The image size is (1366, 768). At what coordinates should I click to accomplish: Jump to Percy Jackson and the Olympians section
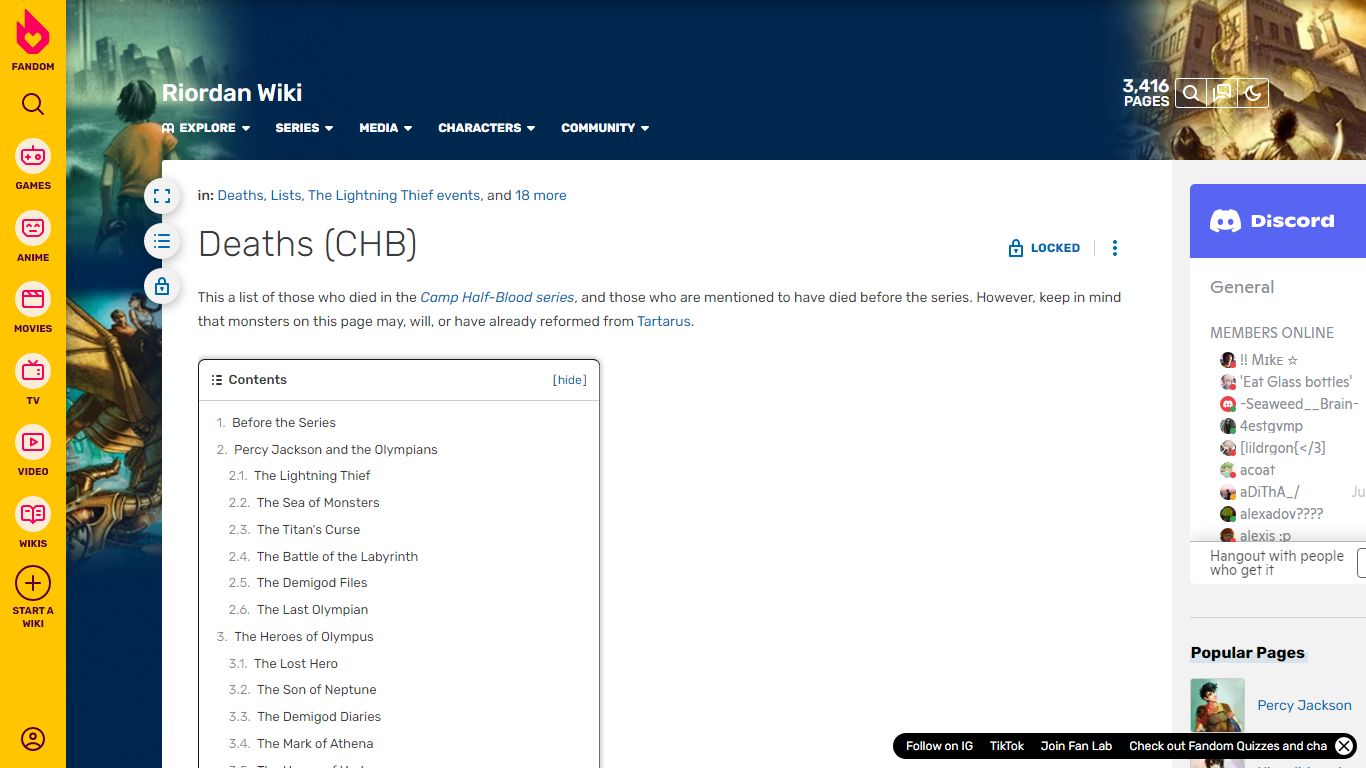pos(336,449)
